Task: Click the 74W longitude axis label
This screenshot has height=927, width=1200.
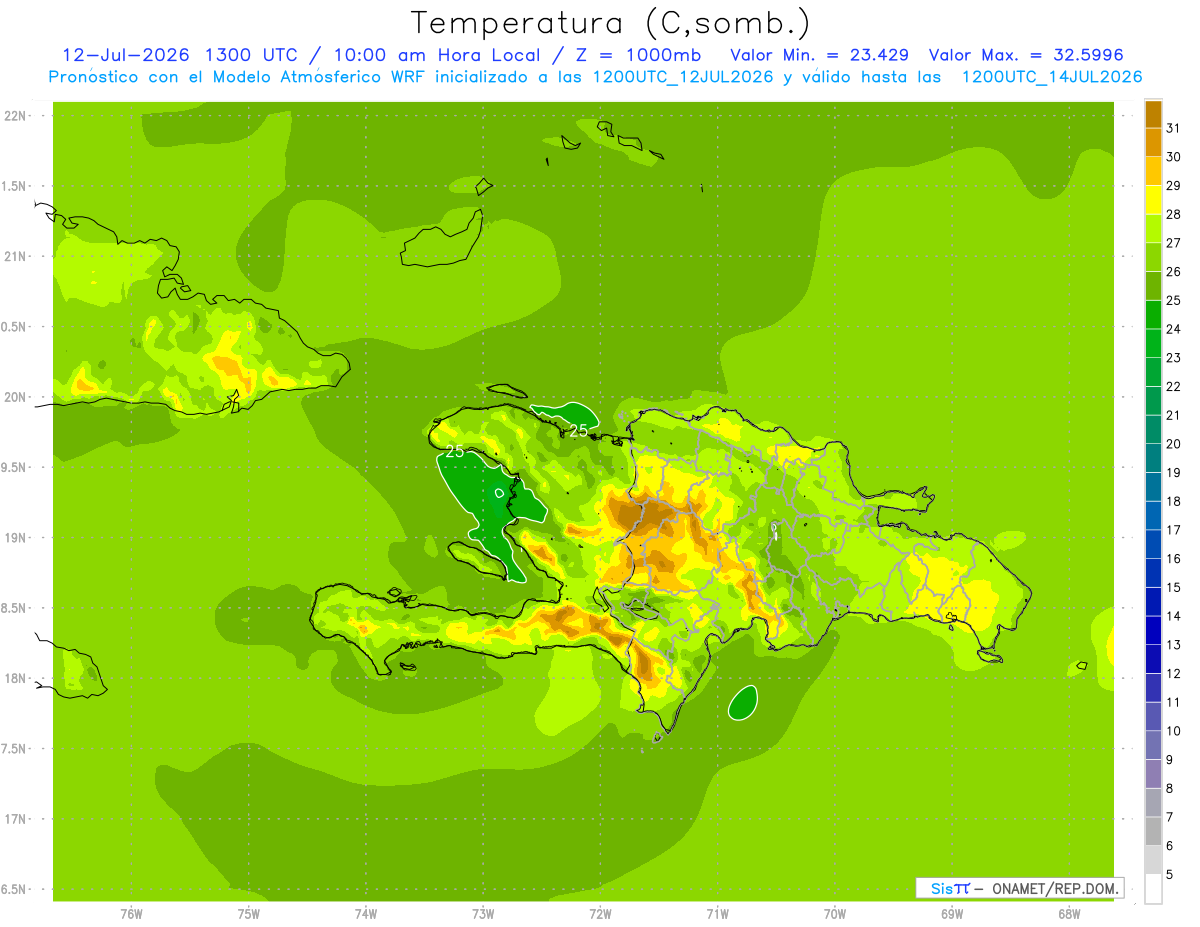Action: coord(366,914)
